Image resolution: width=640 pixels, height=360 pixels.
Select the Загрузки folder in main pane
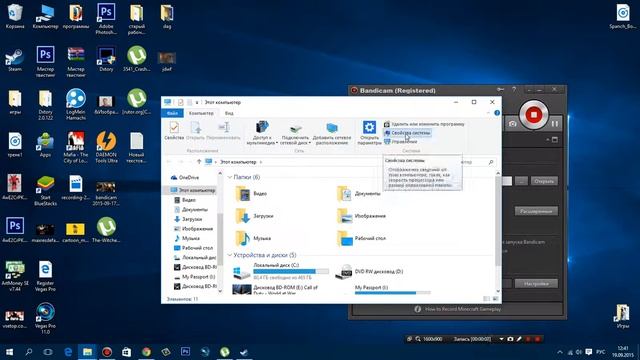pyautogui.click(x=254, y=216)
